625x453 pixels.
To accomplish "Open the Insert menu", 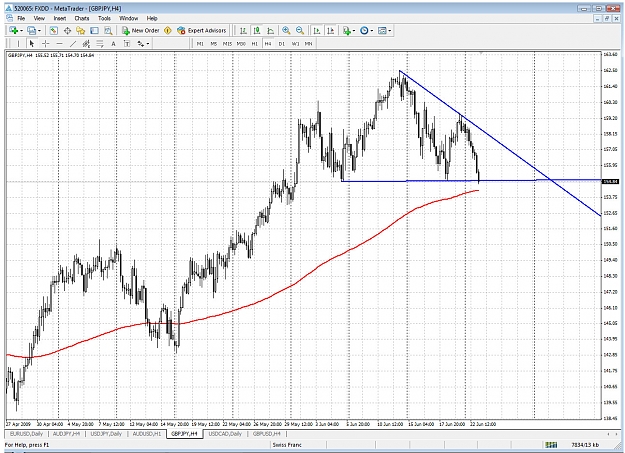I will pos(60,18).
